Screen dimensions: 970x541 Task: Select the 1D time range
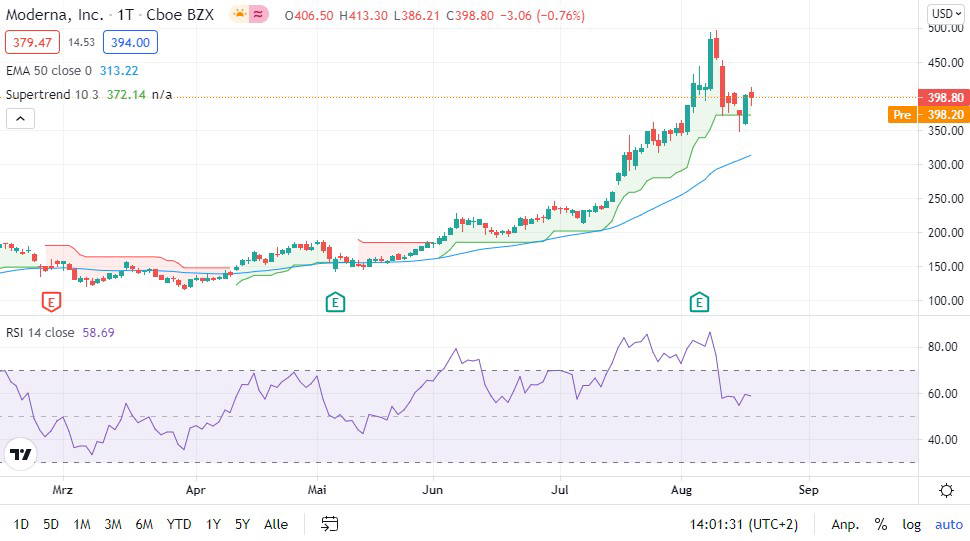pyautogui.click(x=21, y=524)
